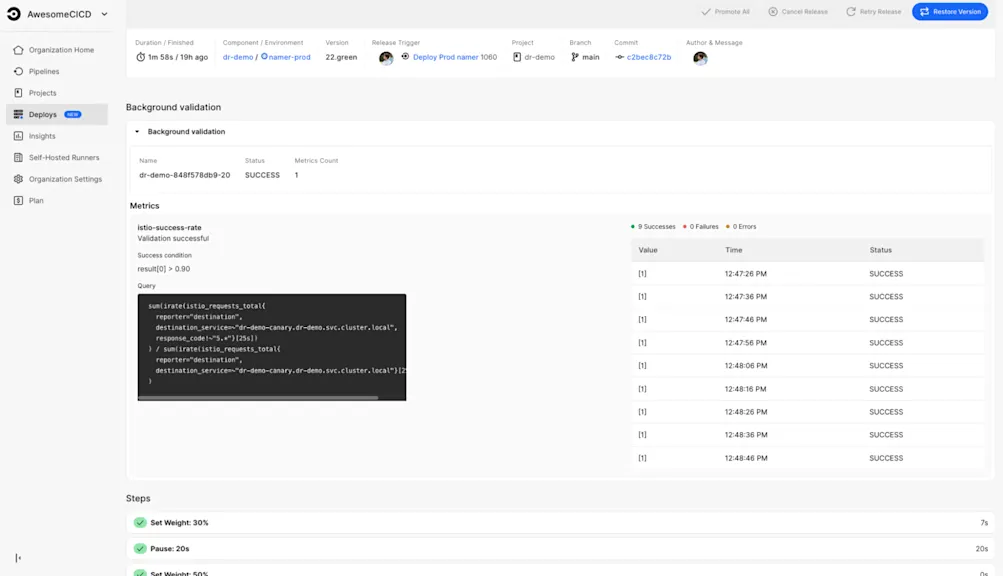Click the 0 Errors legend item
This screenshot has width=1003, height=576.
click(x=741, y=227)
